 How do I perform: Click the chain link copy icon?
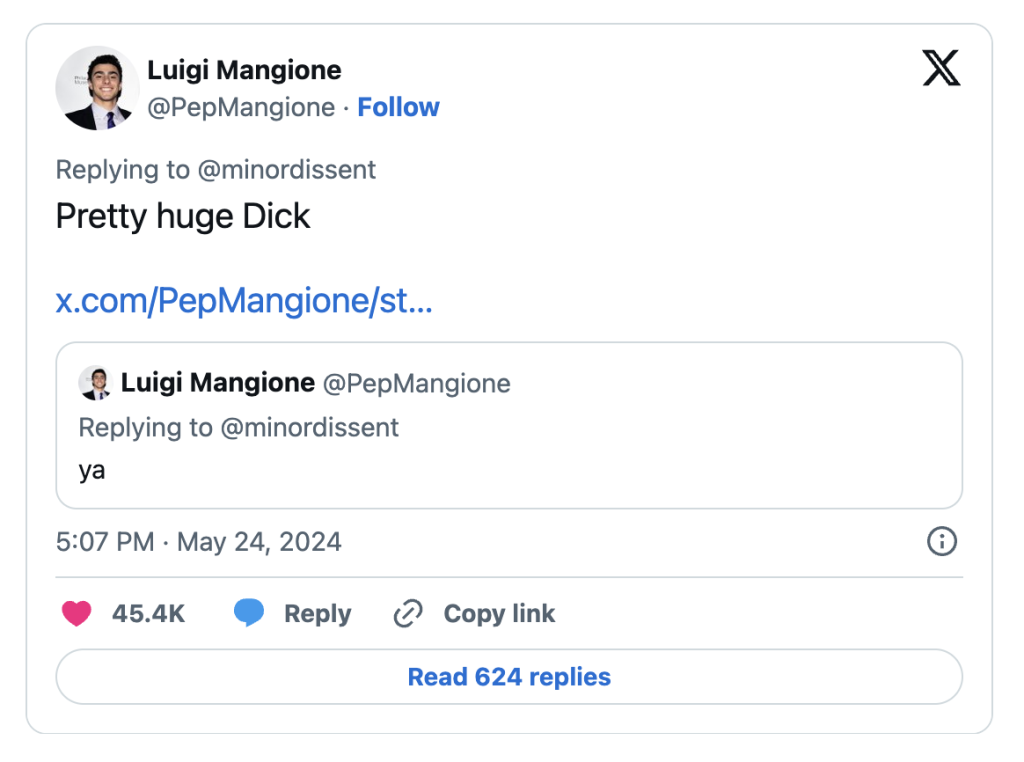[x=408, y=613]
